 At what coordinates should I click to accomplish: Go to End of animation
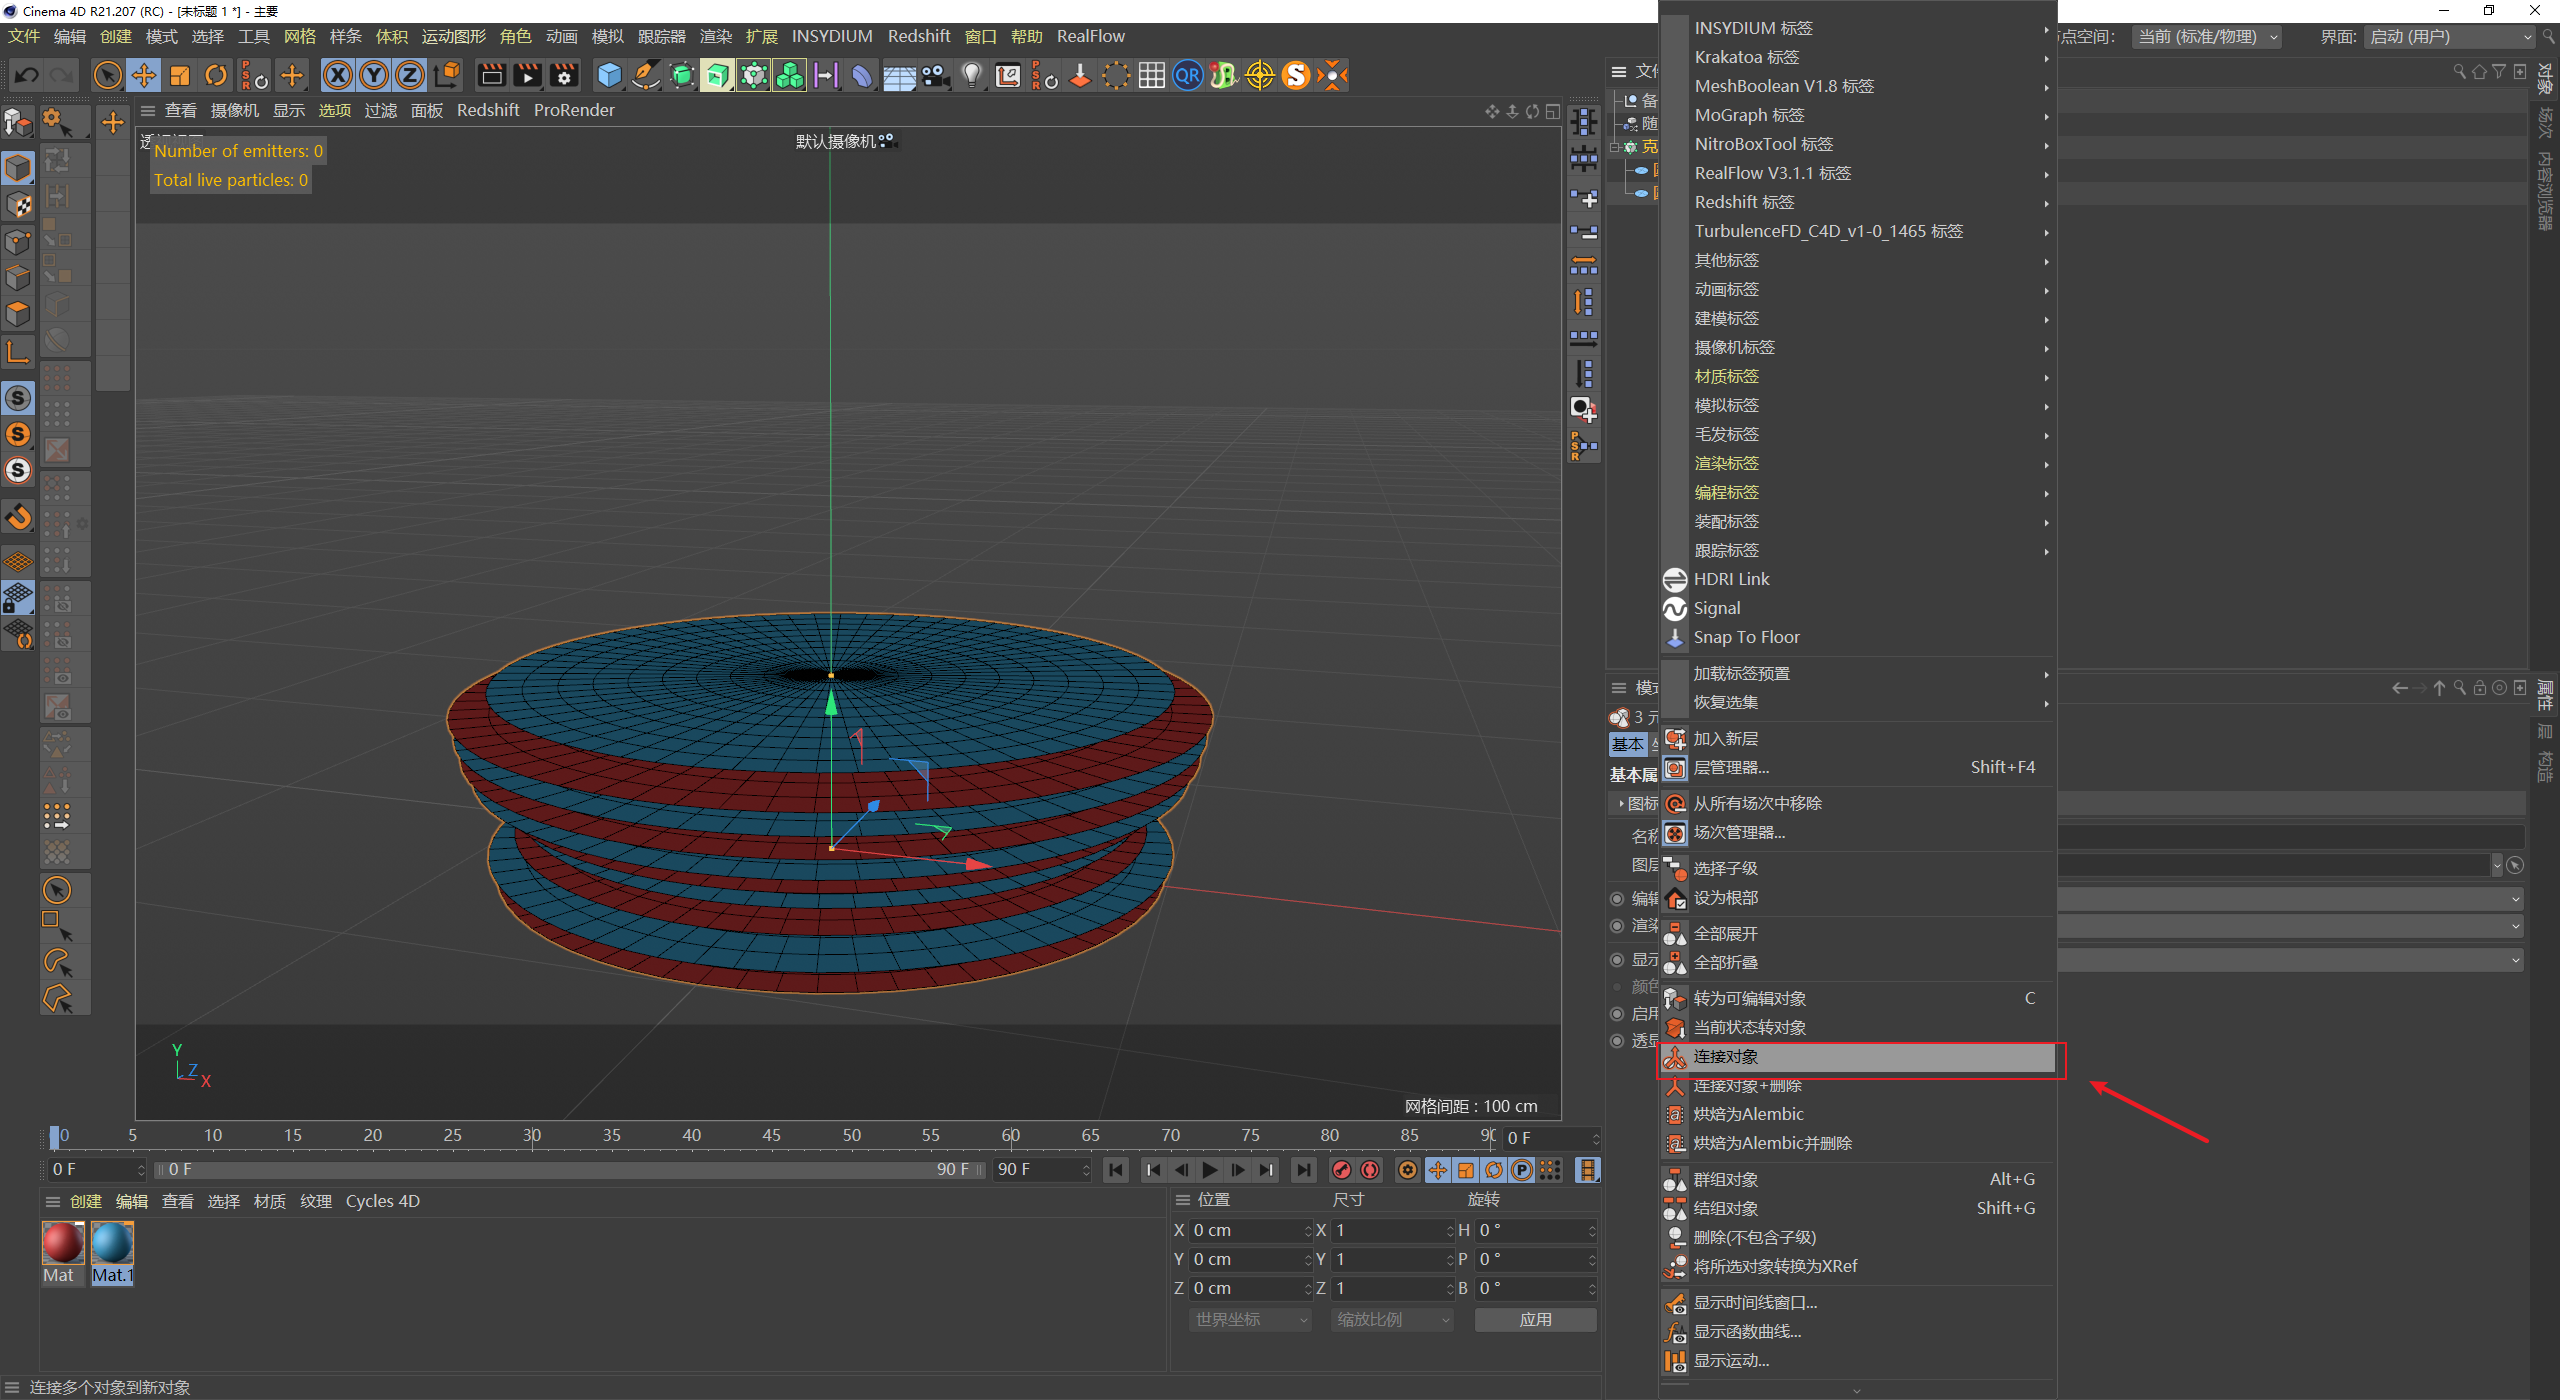click(x=1303, y=1170)
